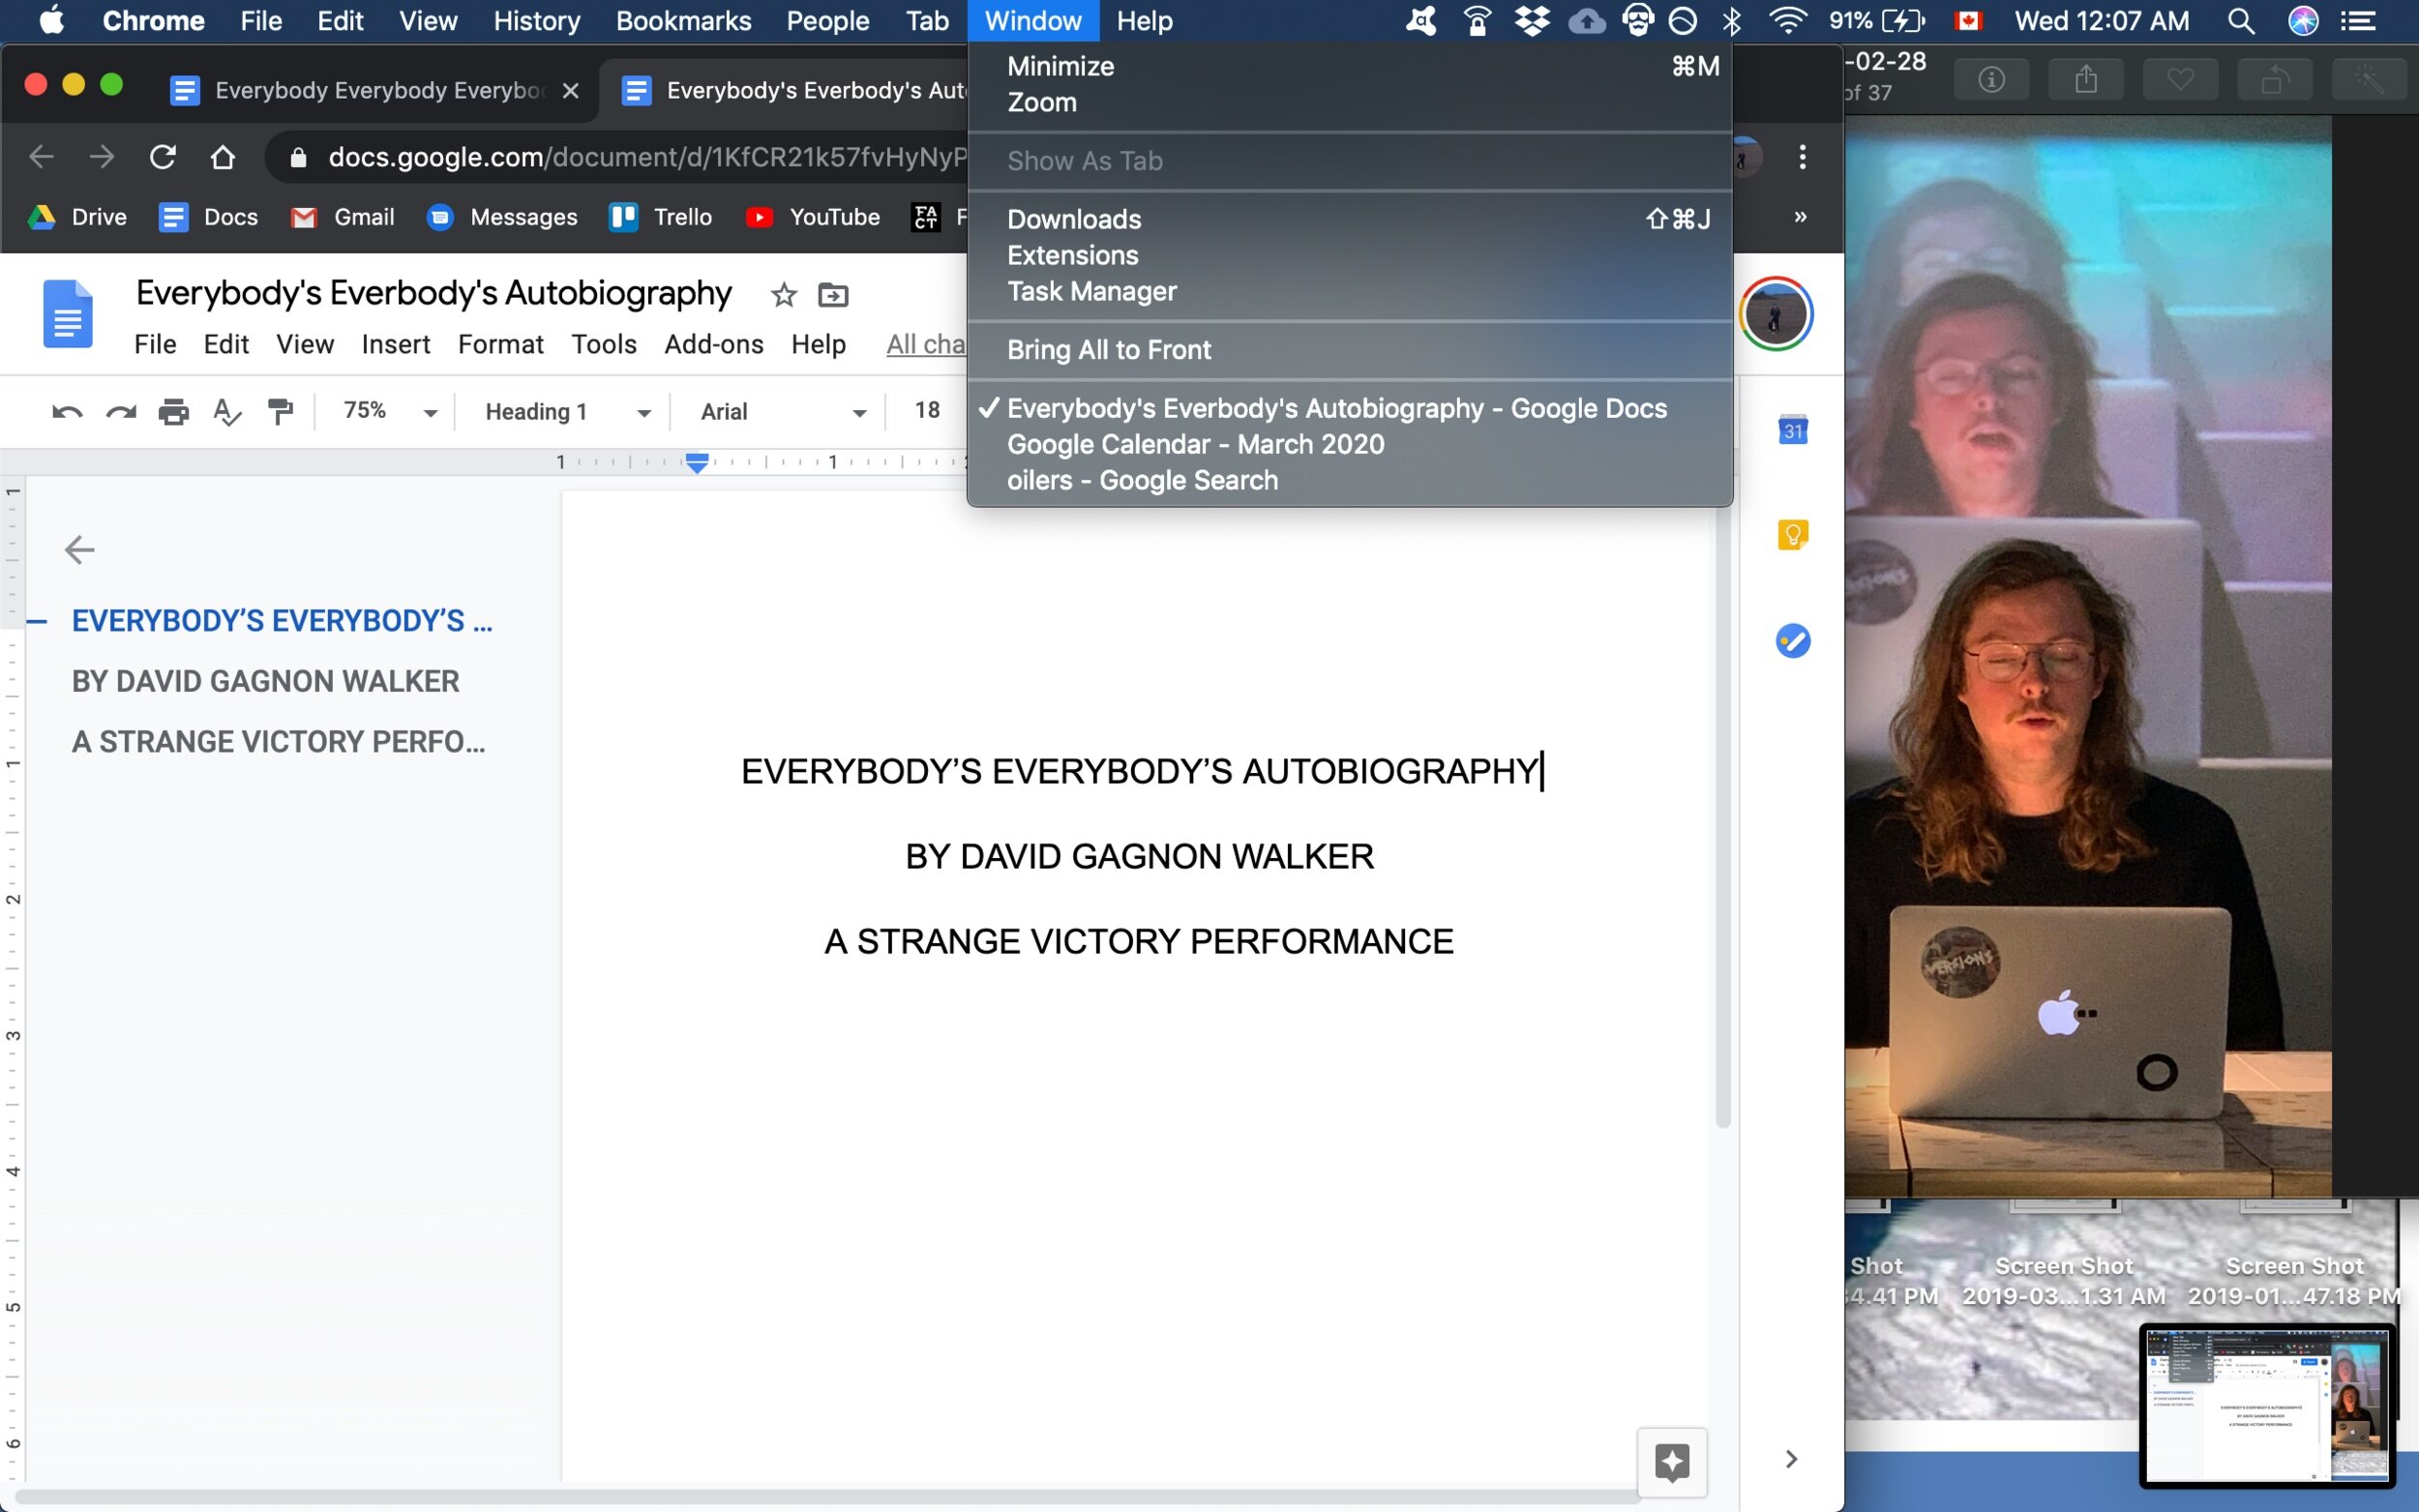The height and width of the screenshot is (1512, 2419).
Task: Close the document outline arrow
Action: (x=79, y=550)
